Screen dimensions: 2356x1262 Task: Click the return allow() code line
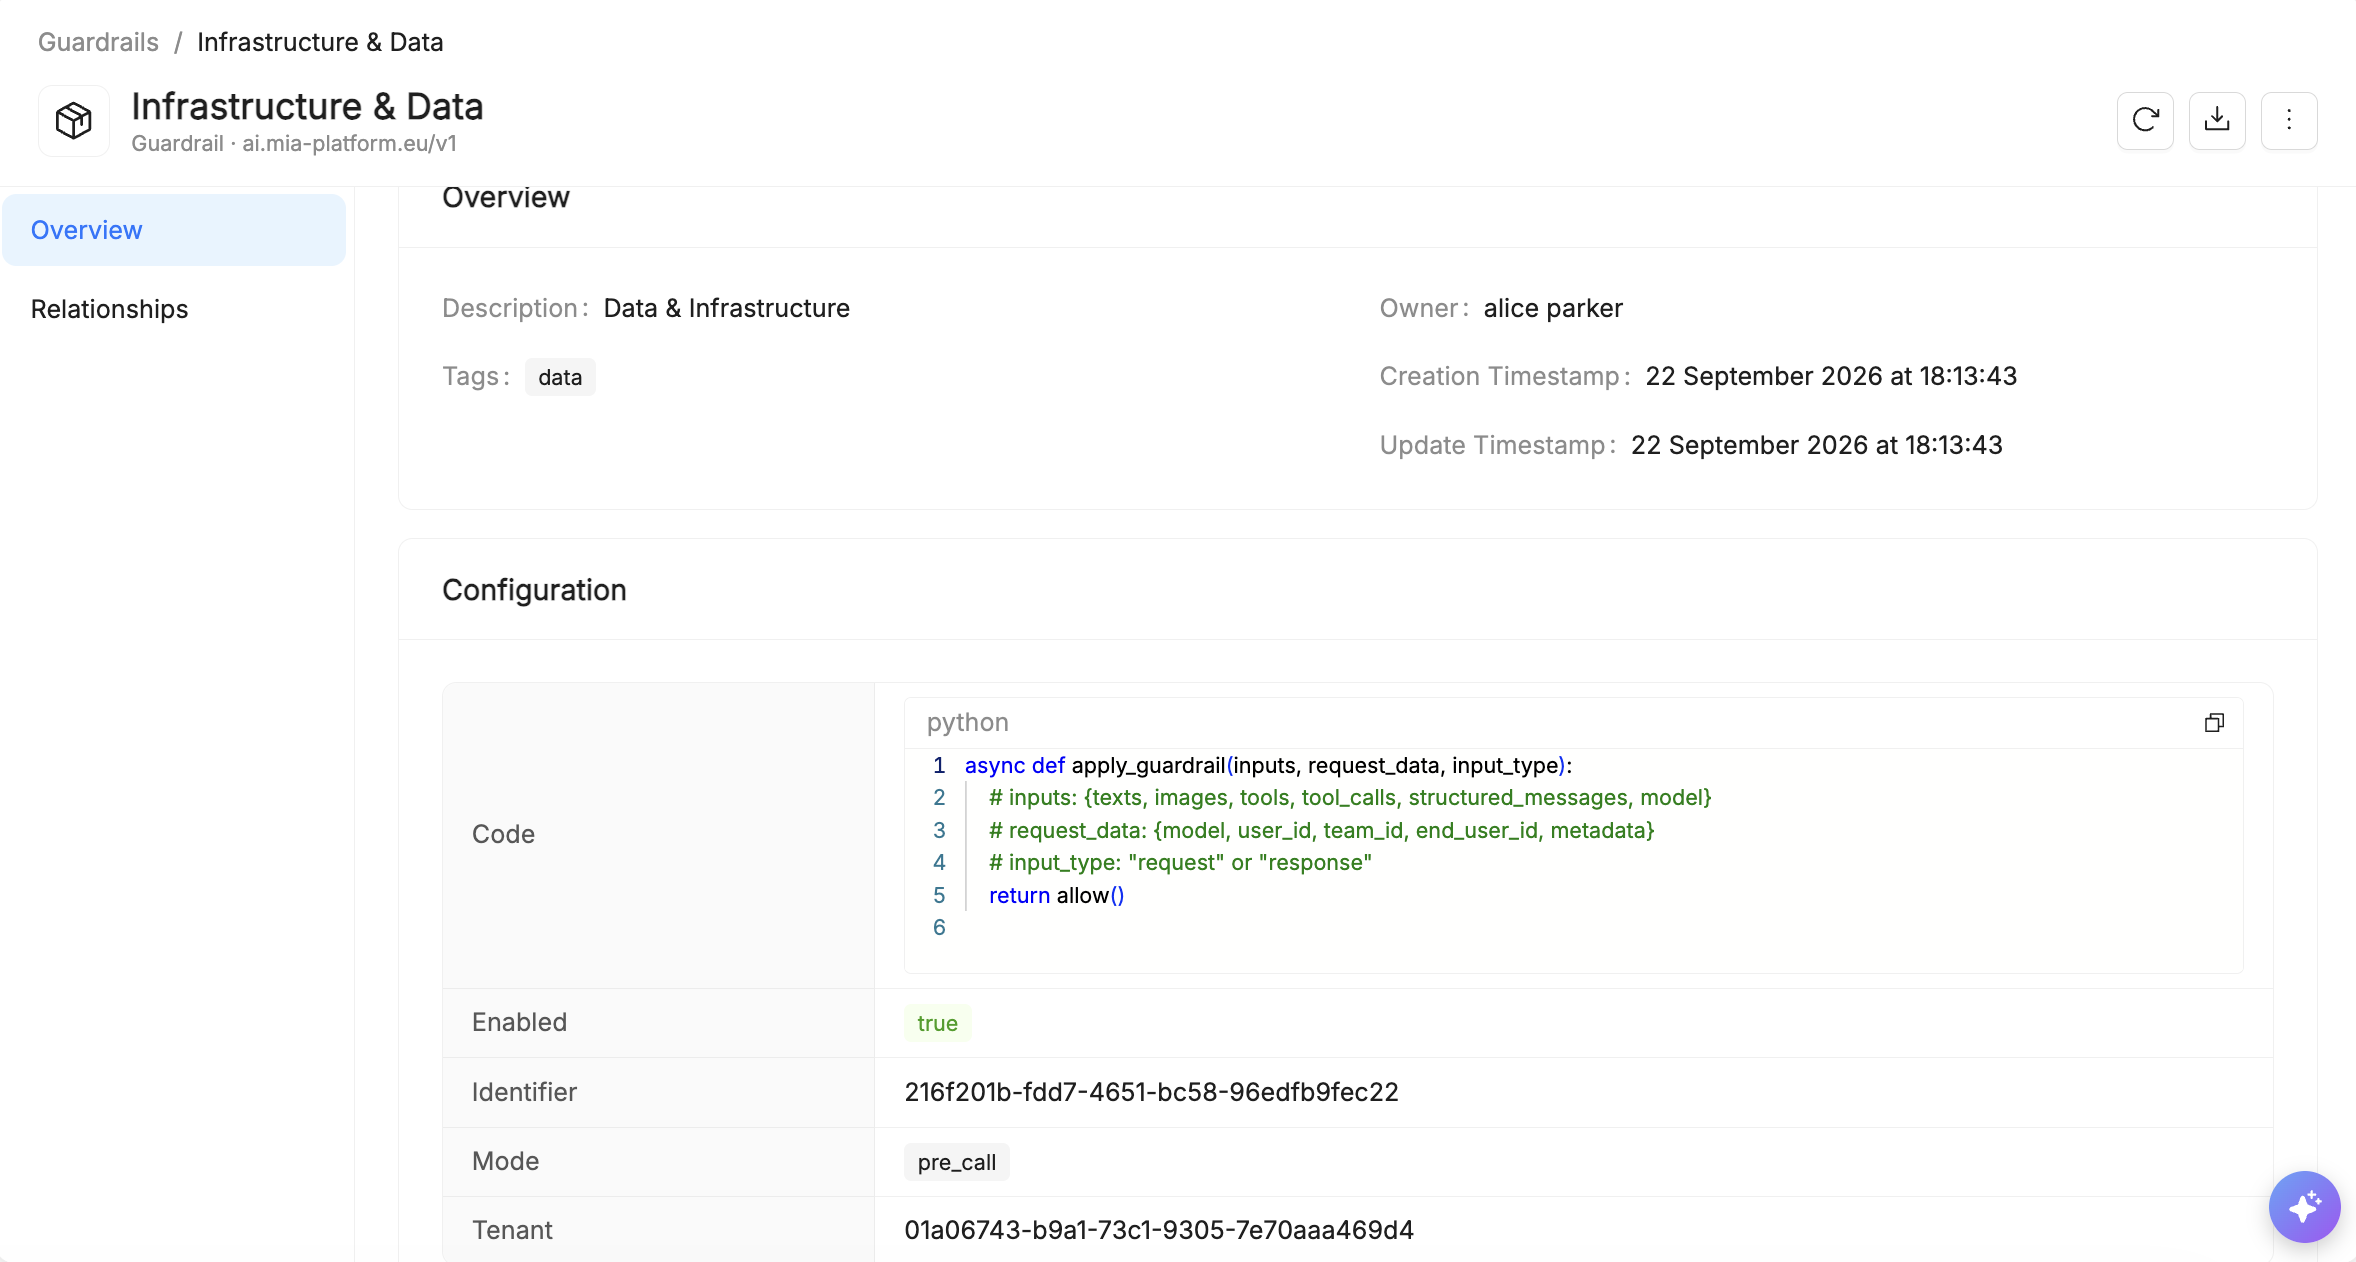click(1056, 895)
